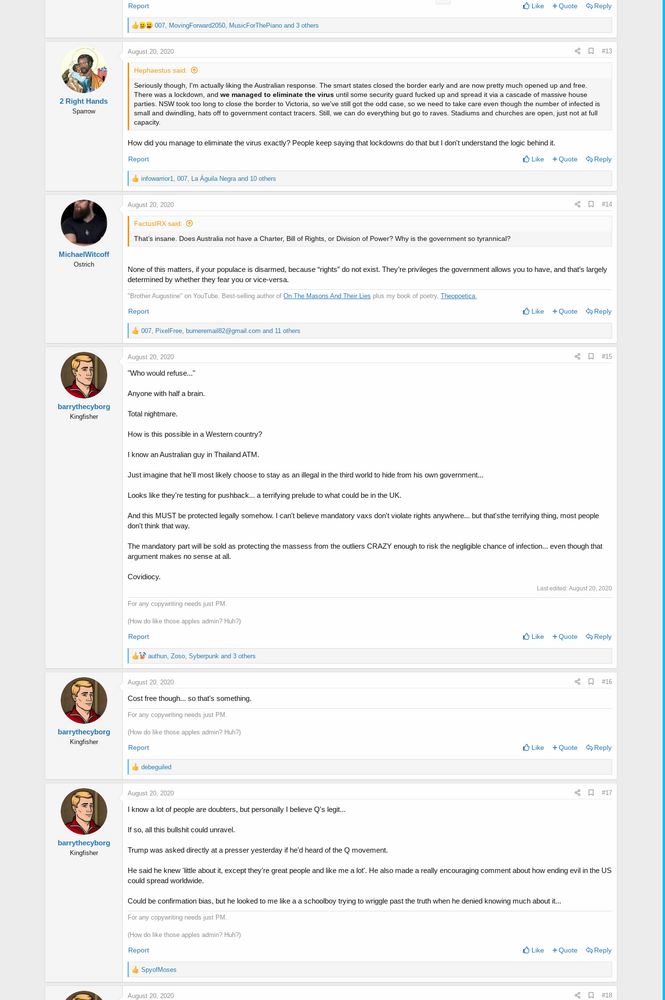Like post #16 'Cost free though'
665x1000 pixels.
click(533, 747)
